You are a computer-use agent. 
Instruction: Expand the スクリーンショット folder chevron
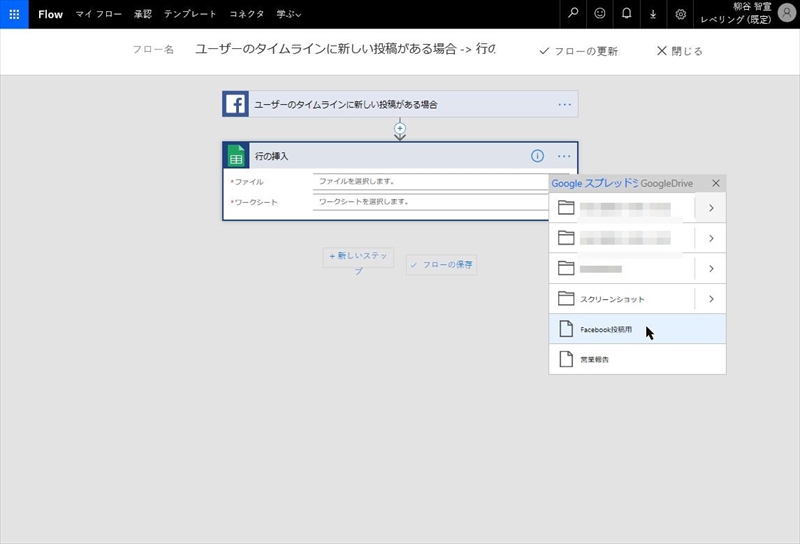(710, 299)
